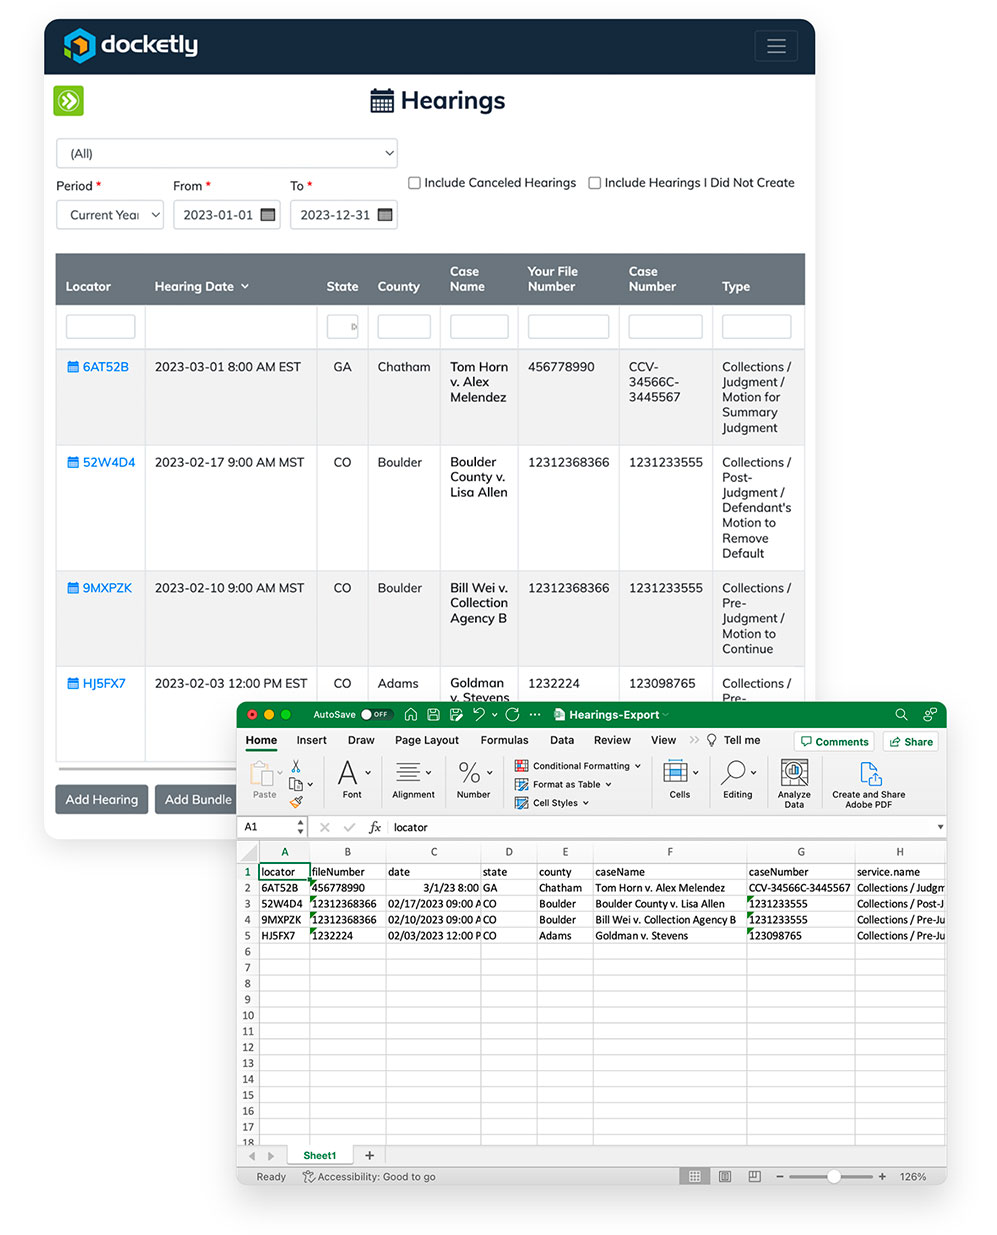
Task: Click the Analyze Data icon
Action: click(794, 772)
